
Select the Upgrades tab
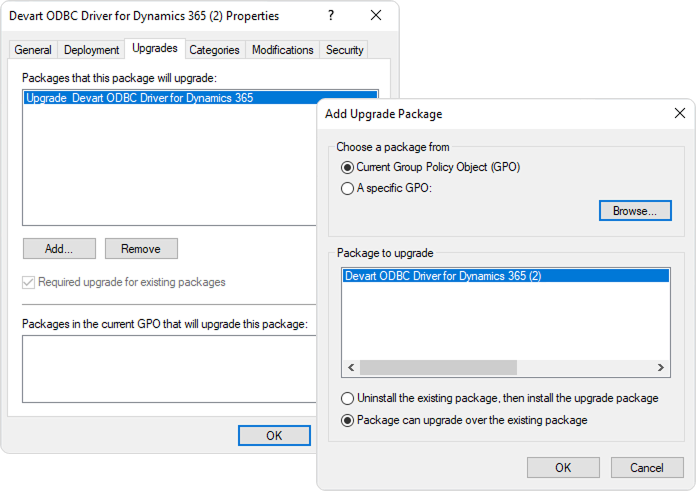(155, 48)
